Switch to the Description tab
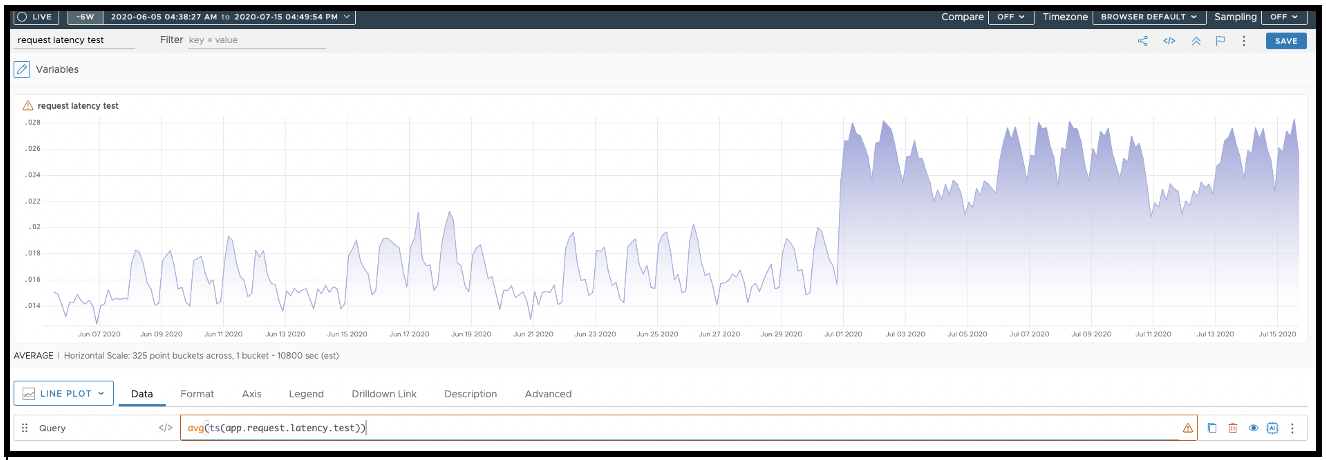Image resolution: width=1326 pixels, height=460 pixels. pos(470,394)
